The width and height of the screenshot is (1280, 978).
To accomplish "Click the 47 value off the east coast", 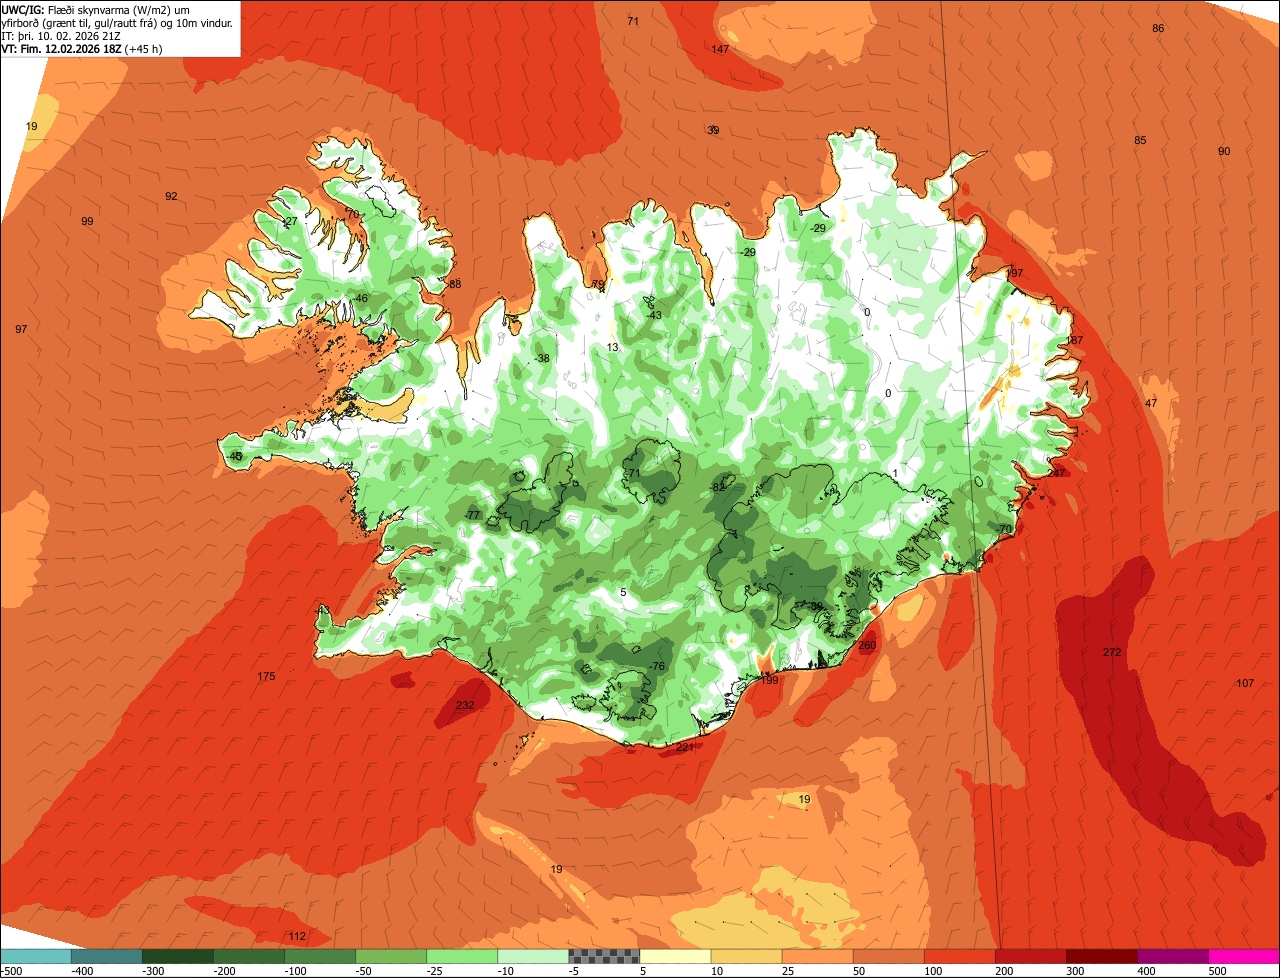I will [x=1151, y=403].
